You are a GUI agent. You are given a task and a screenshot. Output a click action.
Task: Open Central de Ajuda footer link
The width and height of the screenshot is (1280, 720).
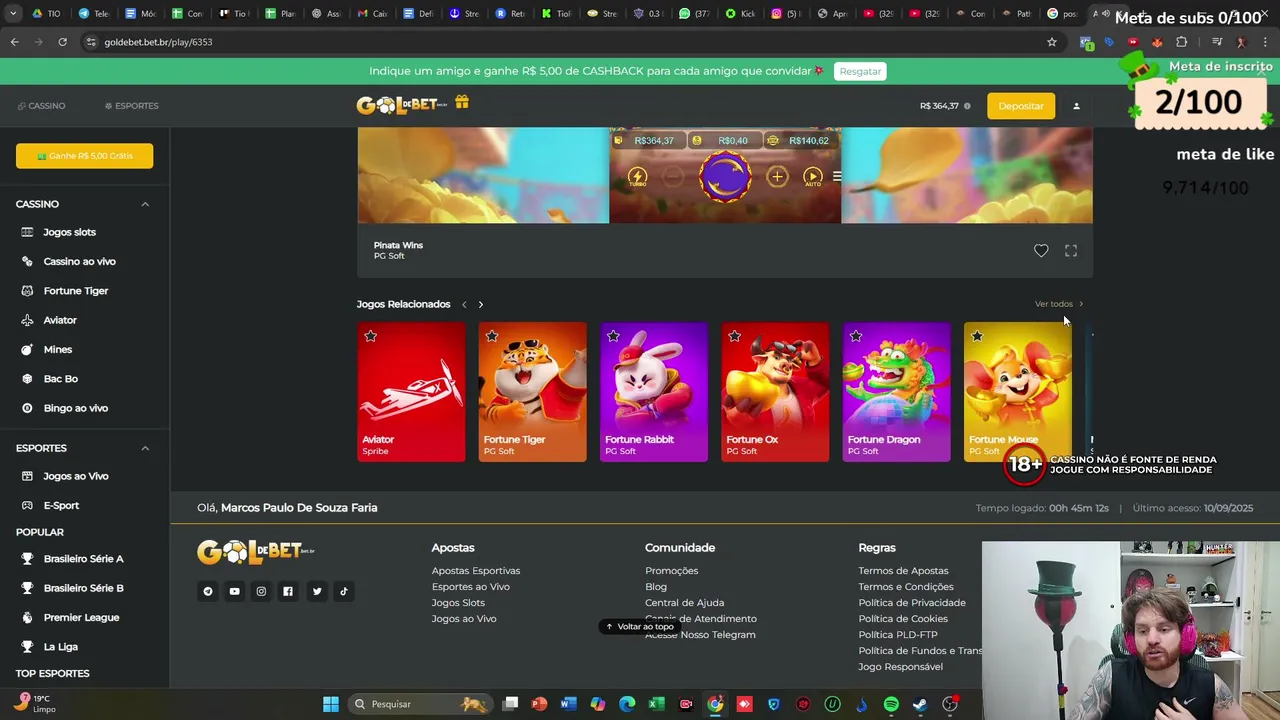click(684, 603)
